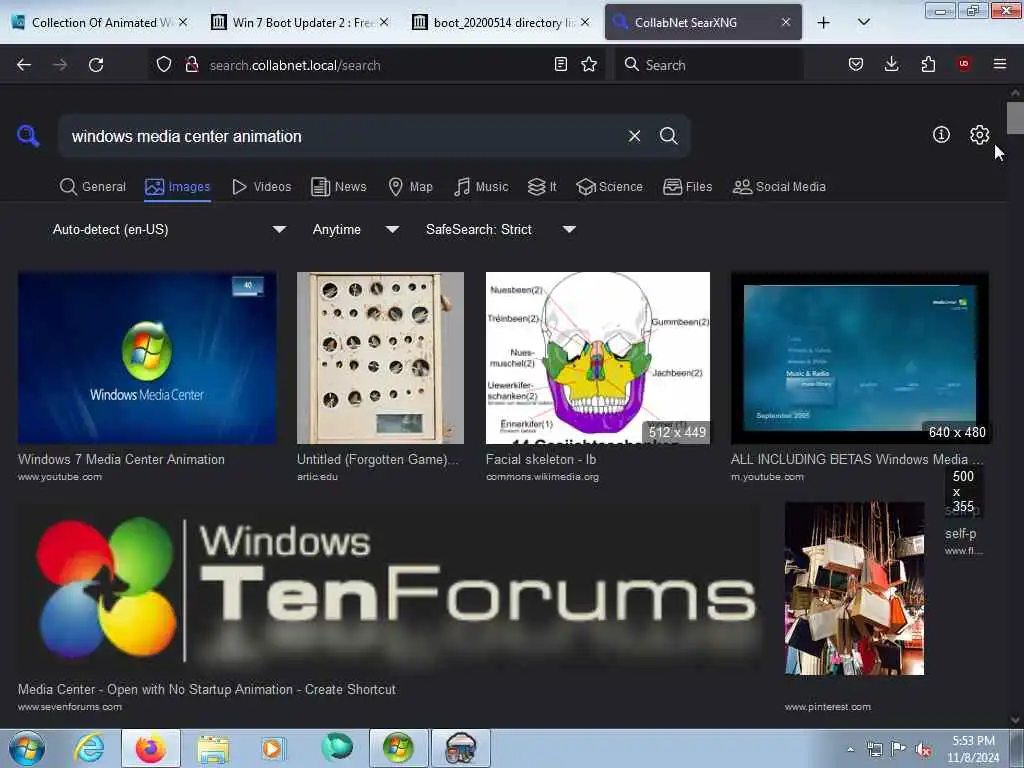Open ALL INCLUDING BETAS Windows Media title
The height and width of the screenshot is (768, 1024).
[x=857, y=459]
